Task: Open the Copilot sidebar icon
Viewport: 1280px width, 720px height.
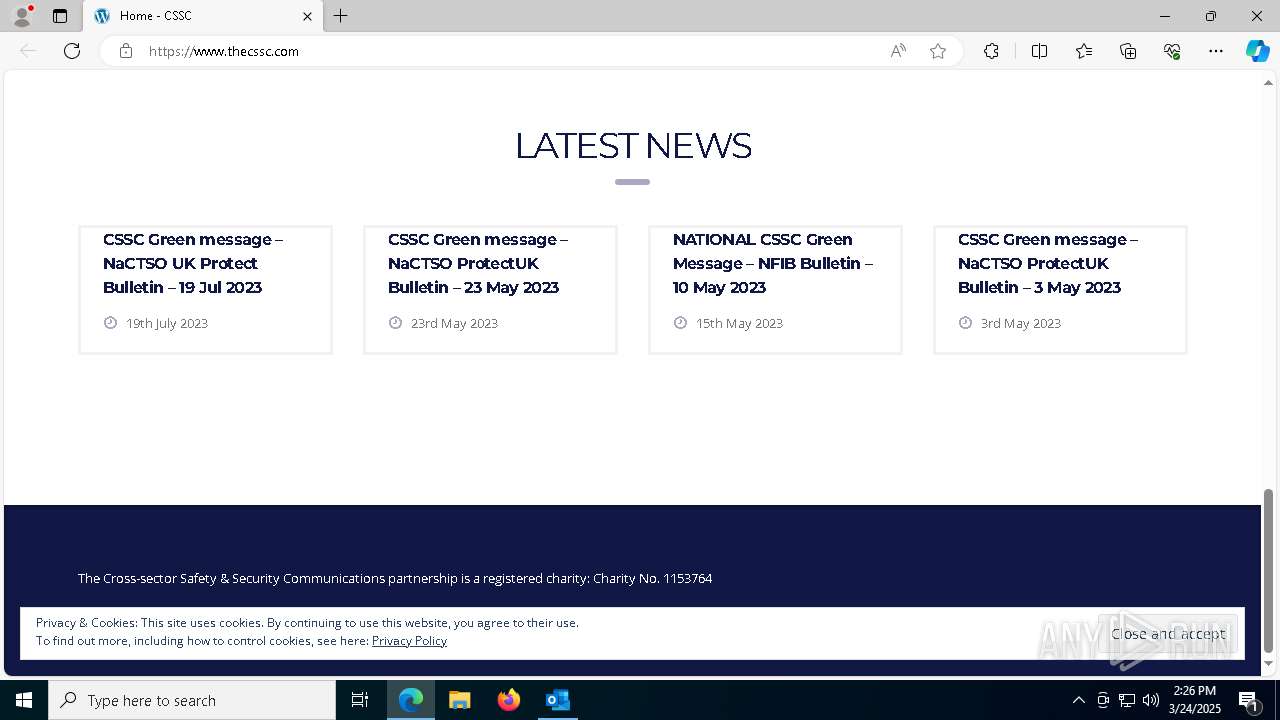Action: pos(1257,51)
